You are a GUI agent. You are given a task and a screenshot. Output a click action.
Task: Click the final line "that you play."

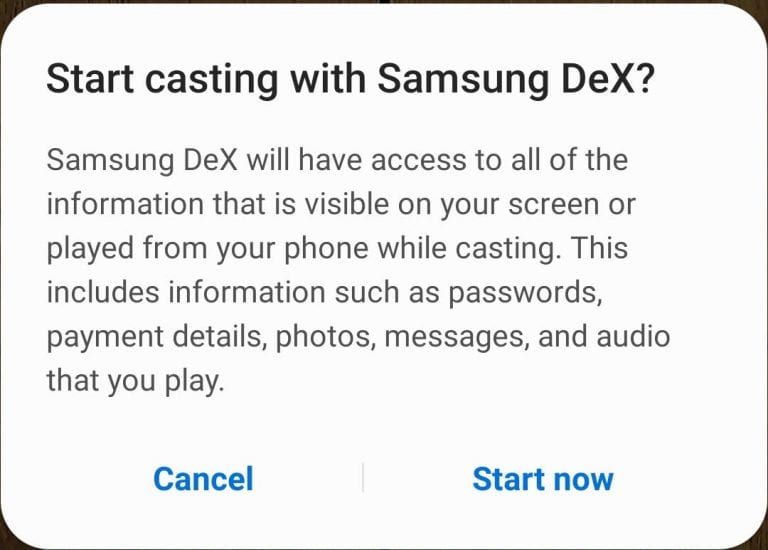click(x=135, y=382)
